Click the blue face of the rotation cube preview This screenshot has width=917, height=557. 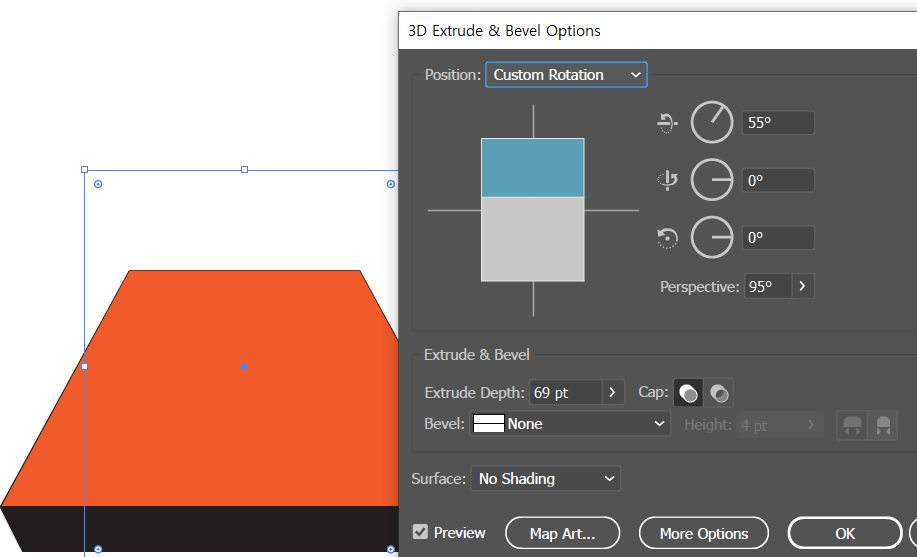532,168
